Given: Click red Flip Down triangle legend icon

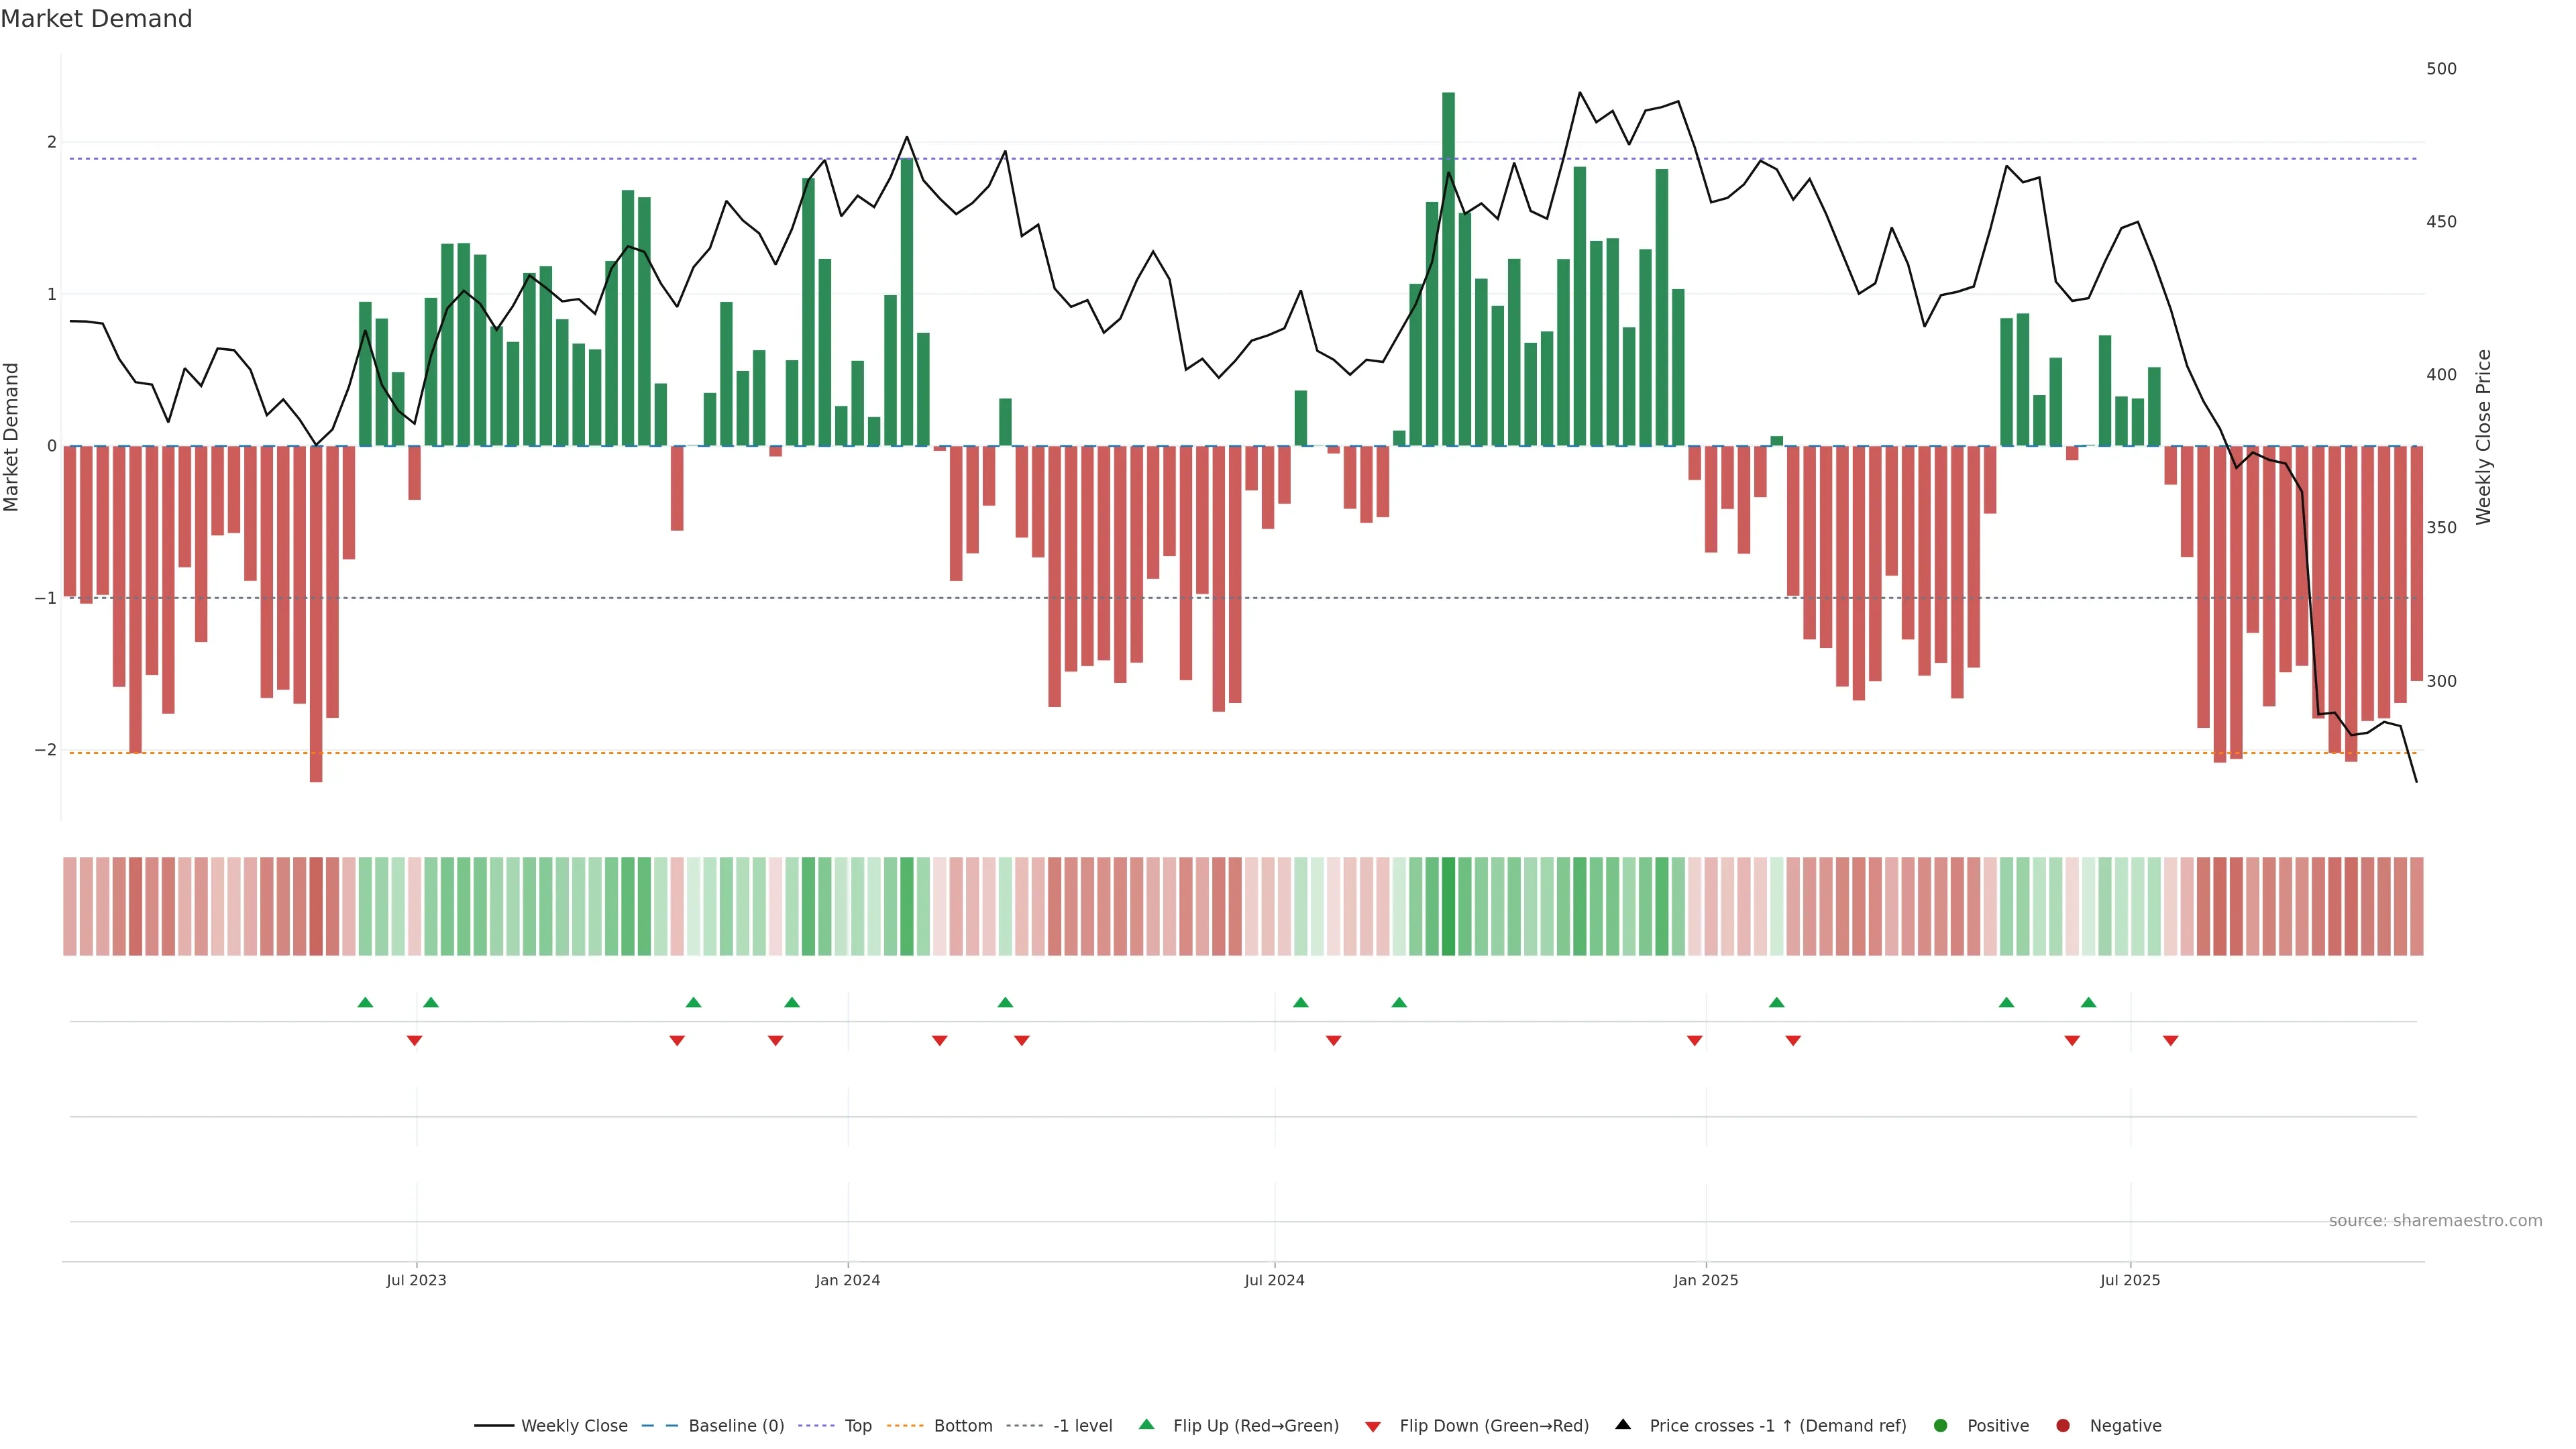Looking at the screenshot, I should (1373, 1426).
